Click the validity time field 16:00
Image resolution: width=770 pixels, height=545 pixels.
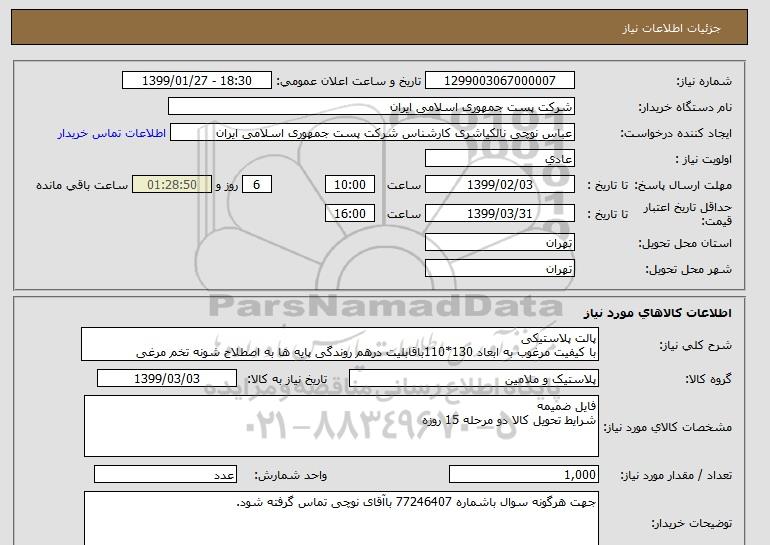pyautogui.click(x=350, y=214)
